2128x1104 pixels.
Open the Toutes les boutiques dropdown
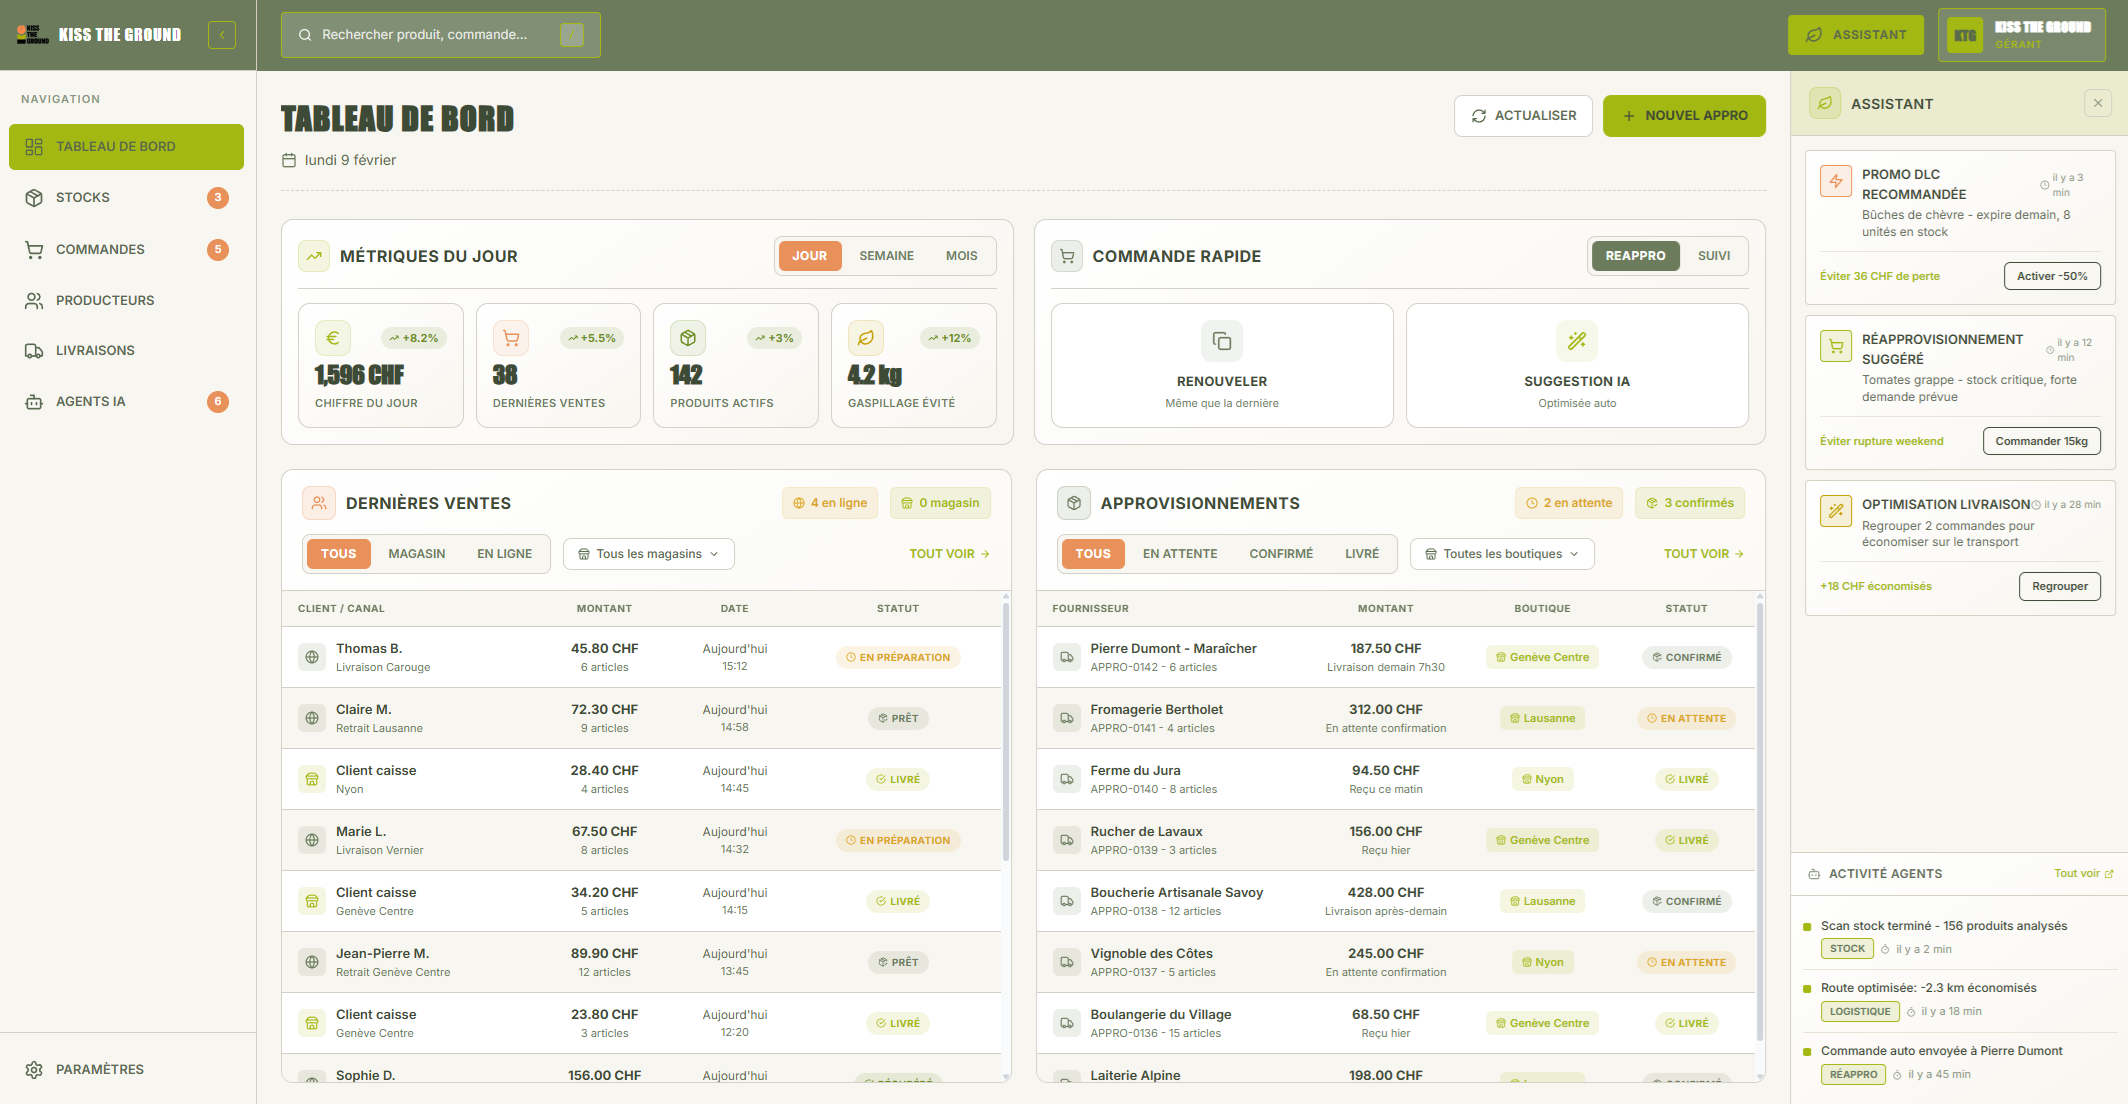(1501, 554)
